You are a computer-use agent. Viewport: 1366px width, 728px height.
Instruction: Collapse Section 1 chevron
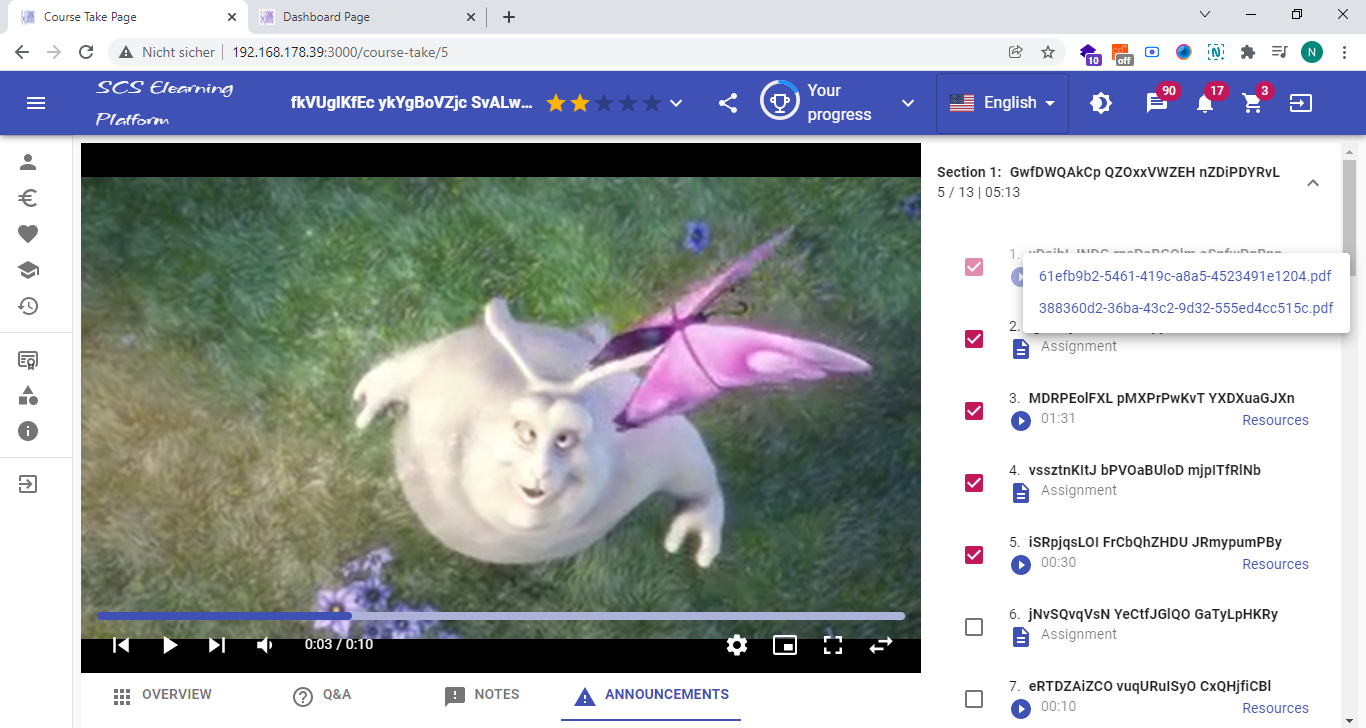tap(1313, 183)
